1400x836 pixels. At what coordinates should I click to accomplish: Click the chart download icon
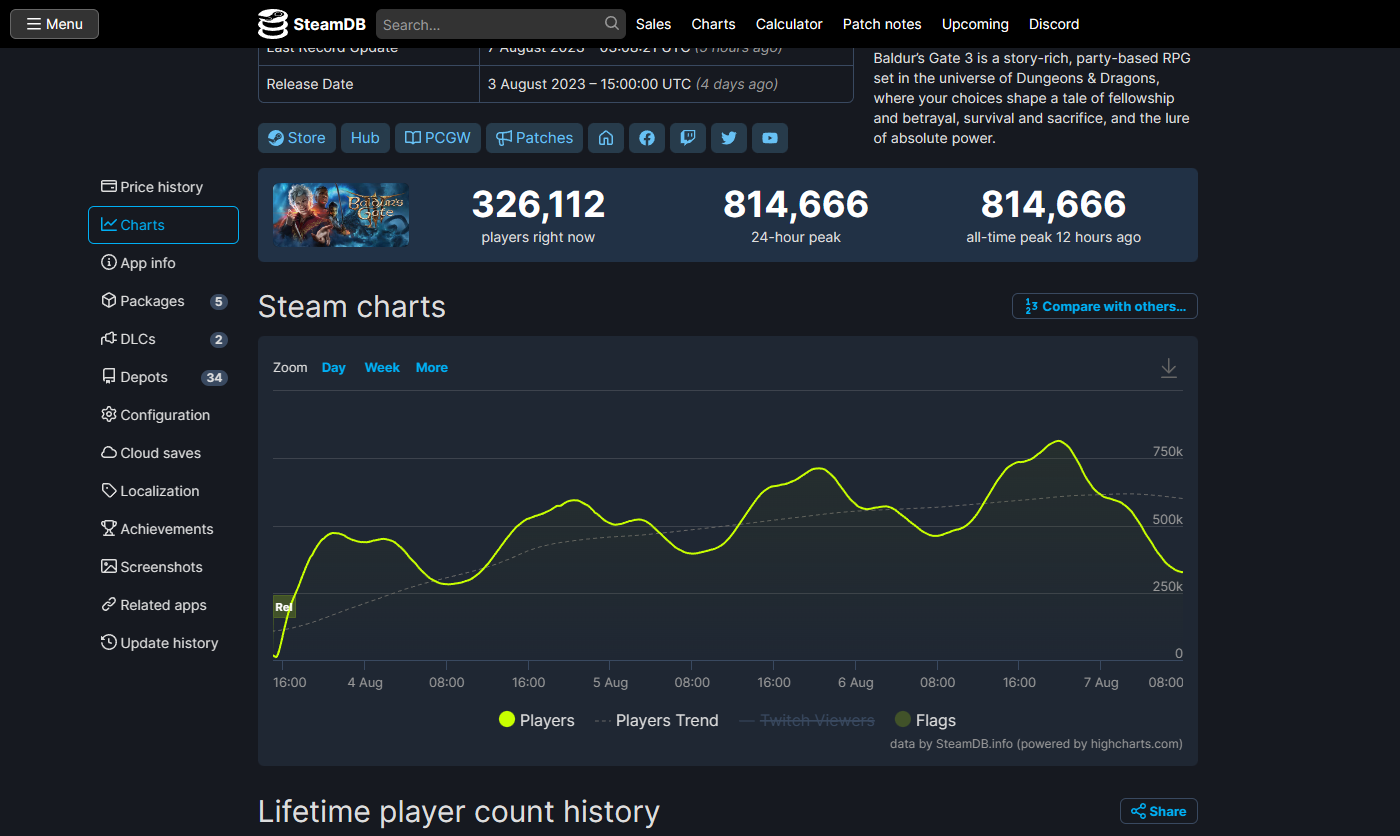(x=1169, y=368)
